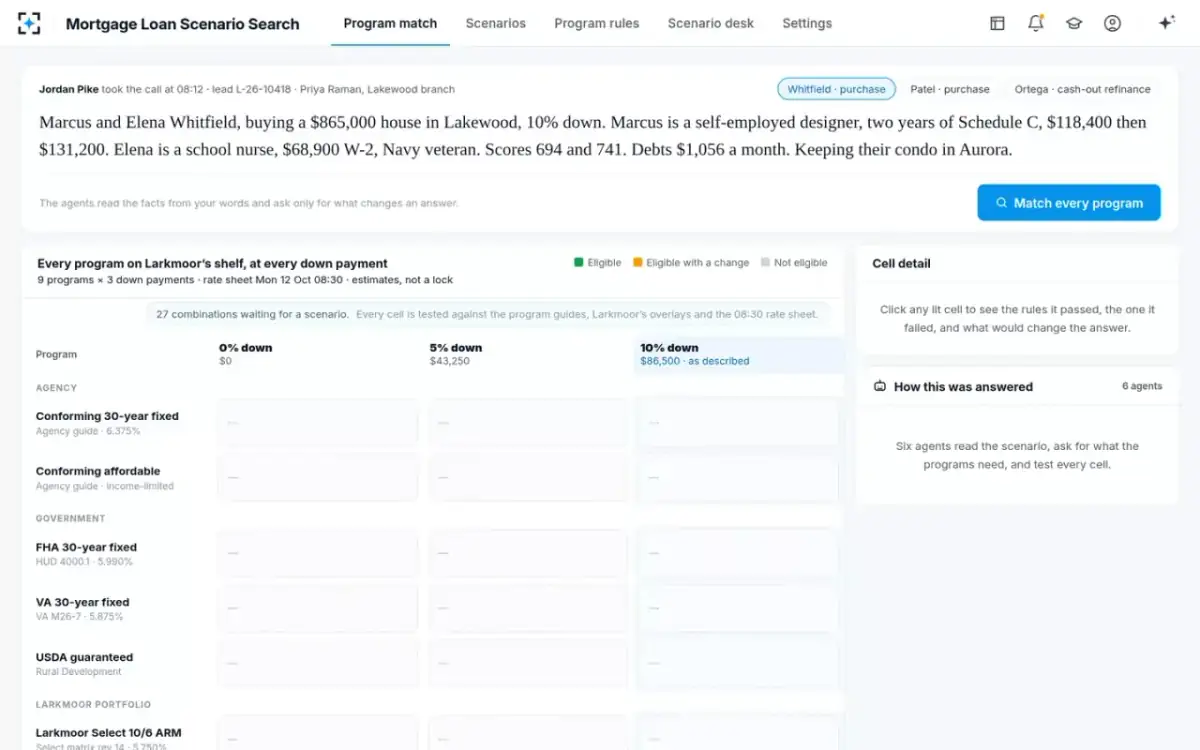Click FHA 30-year fixed 5% down cell
Viewport: 1200px width, 750px height.
[x=528, y=554]
